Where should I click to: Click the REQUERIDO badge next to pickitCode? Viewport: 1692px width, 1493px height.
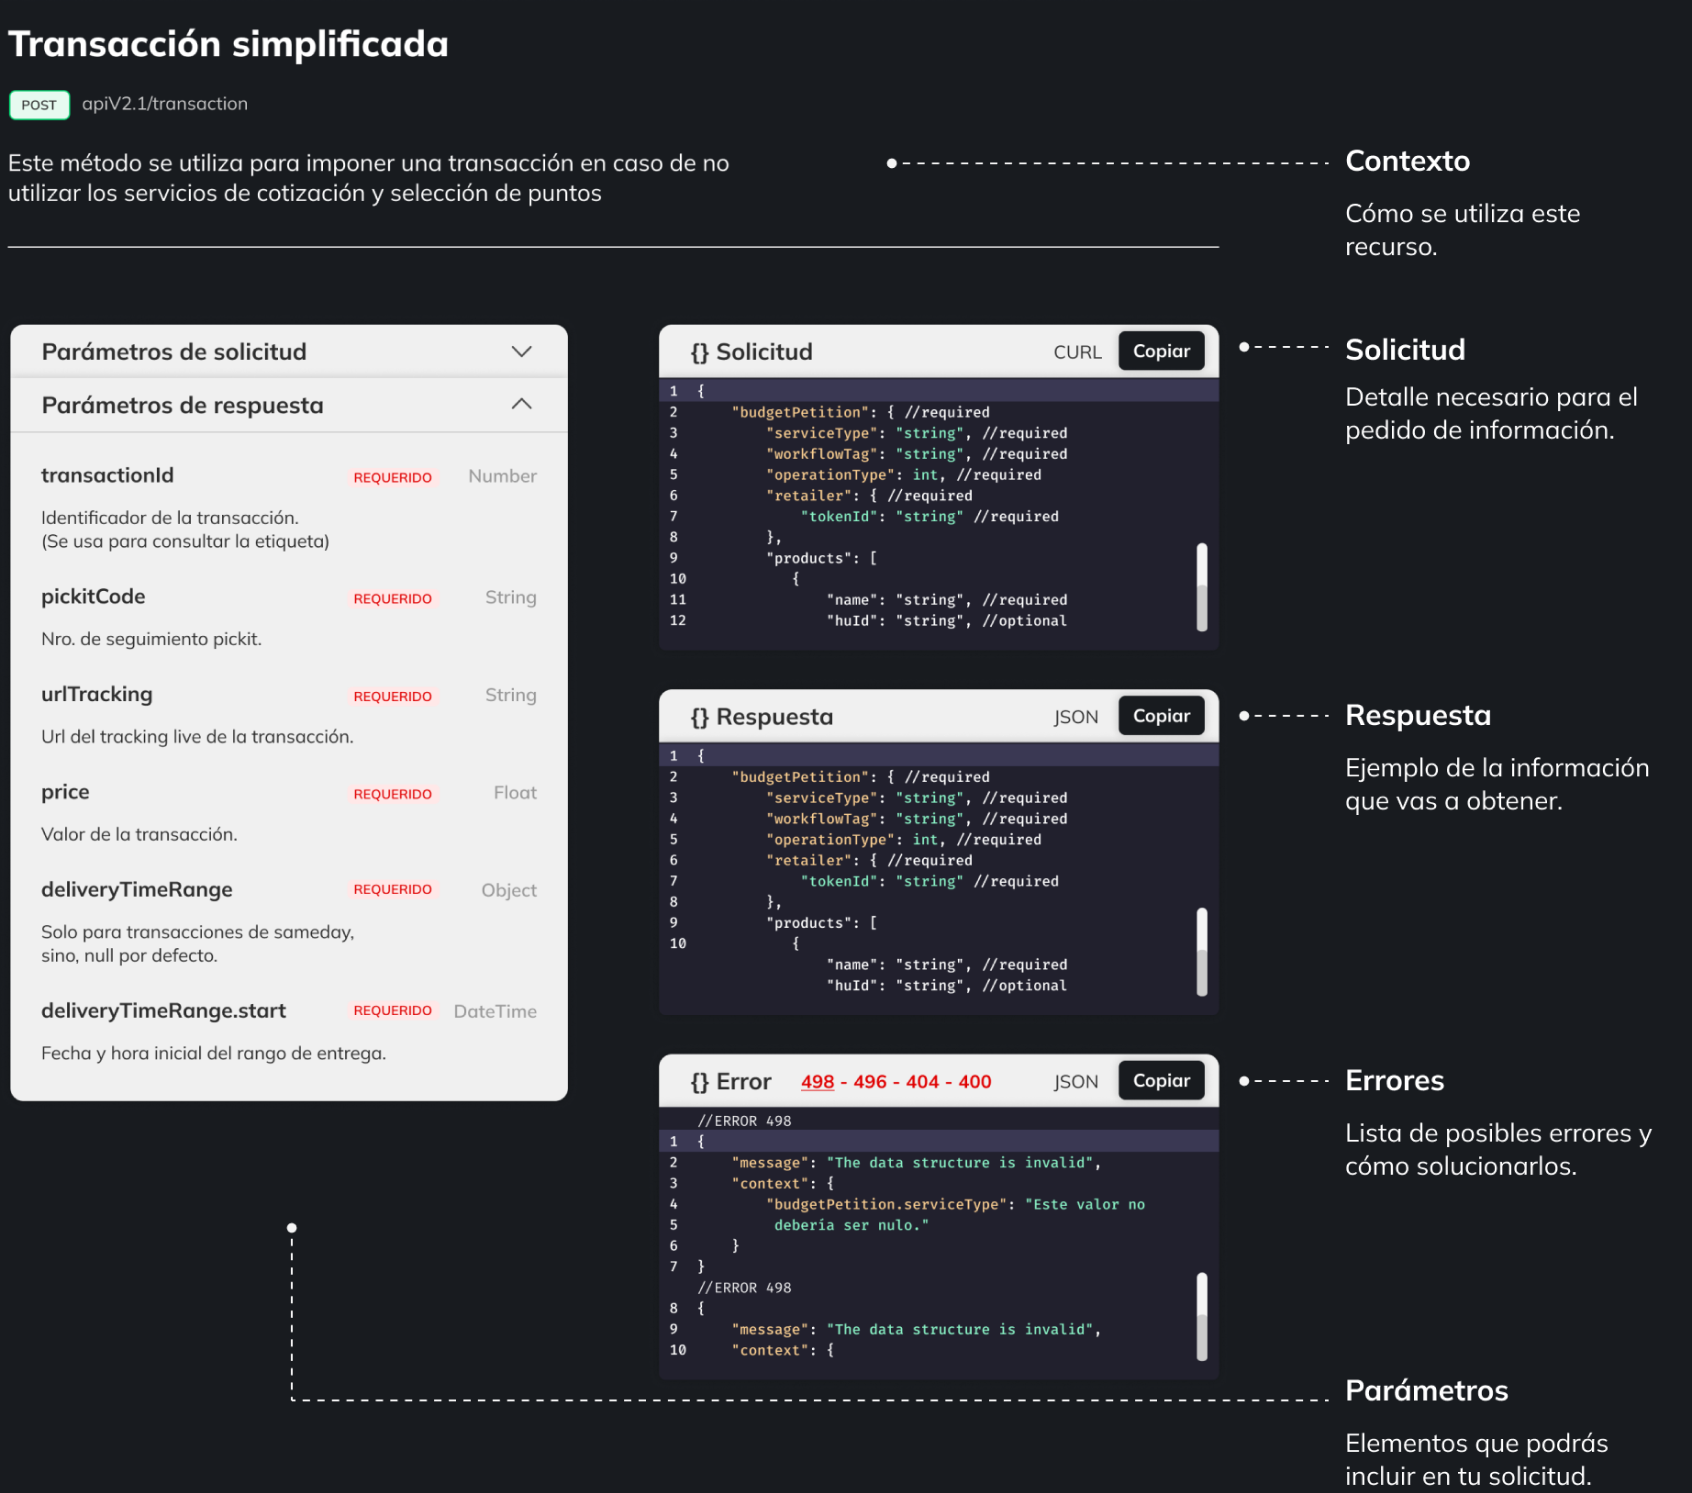[392, 599]
